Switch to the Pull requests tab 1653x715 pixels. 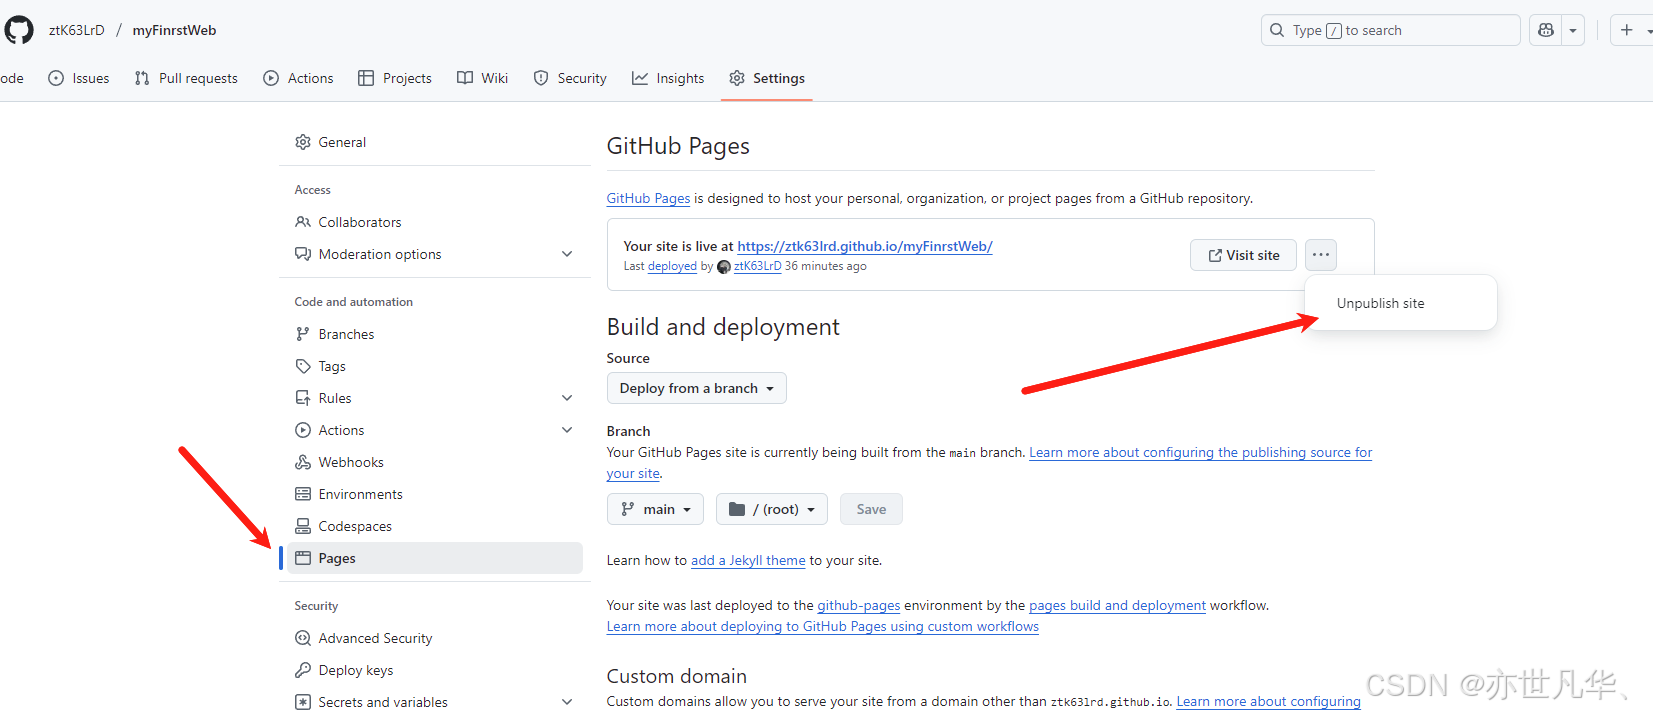click(186, 78)
